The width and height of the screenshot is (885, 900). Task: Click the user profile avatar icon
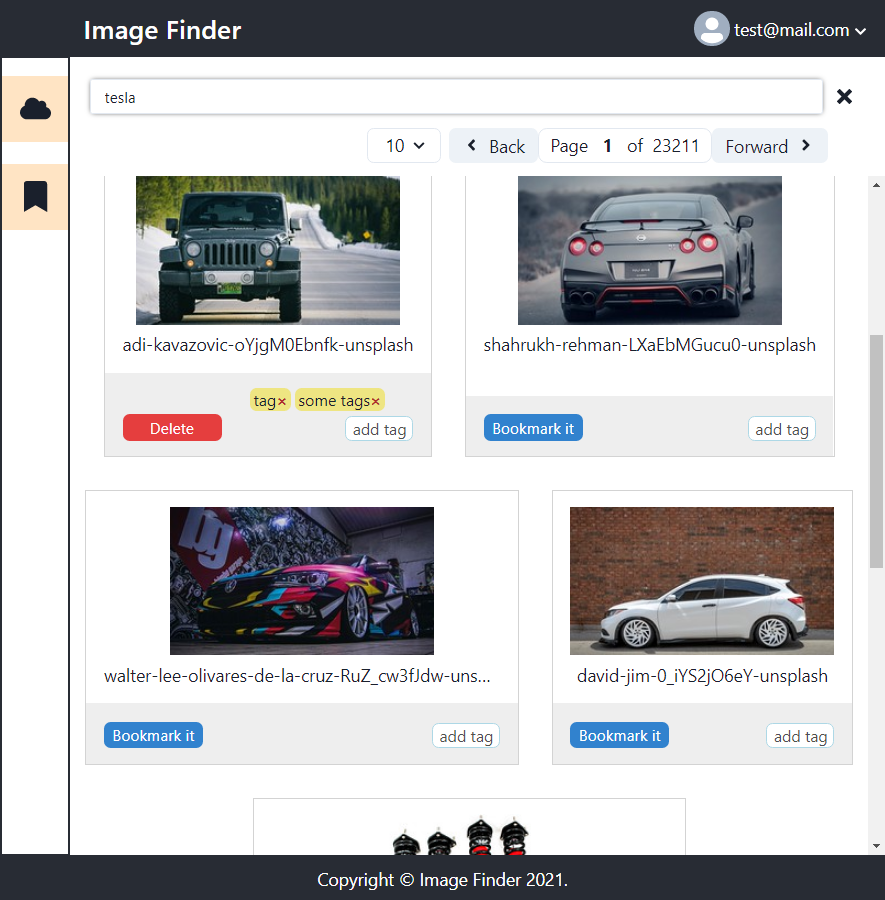711,29
